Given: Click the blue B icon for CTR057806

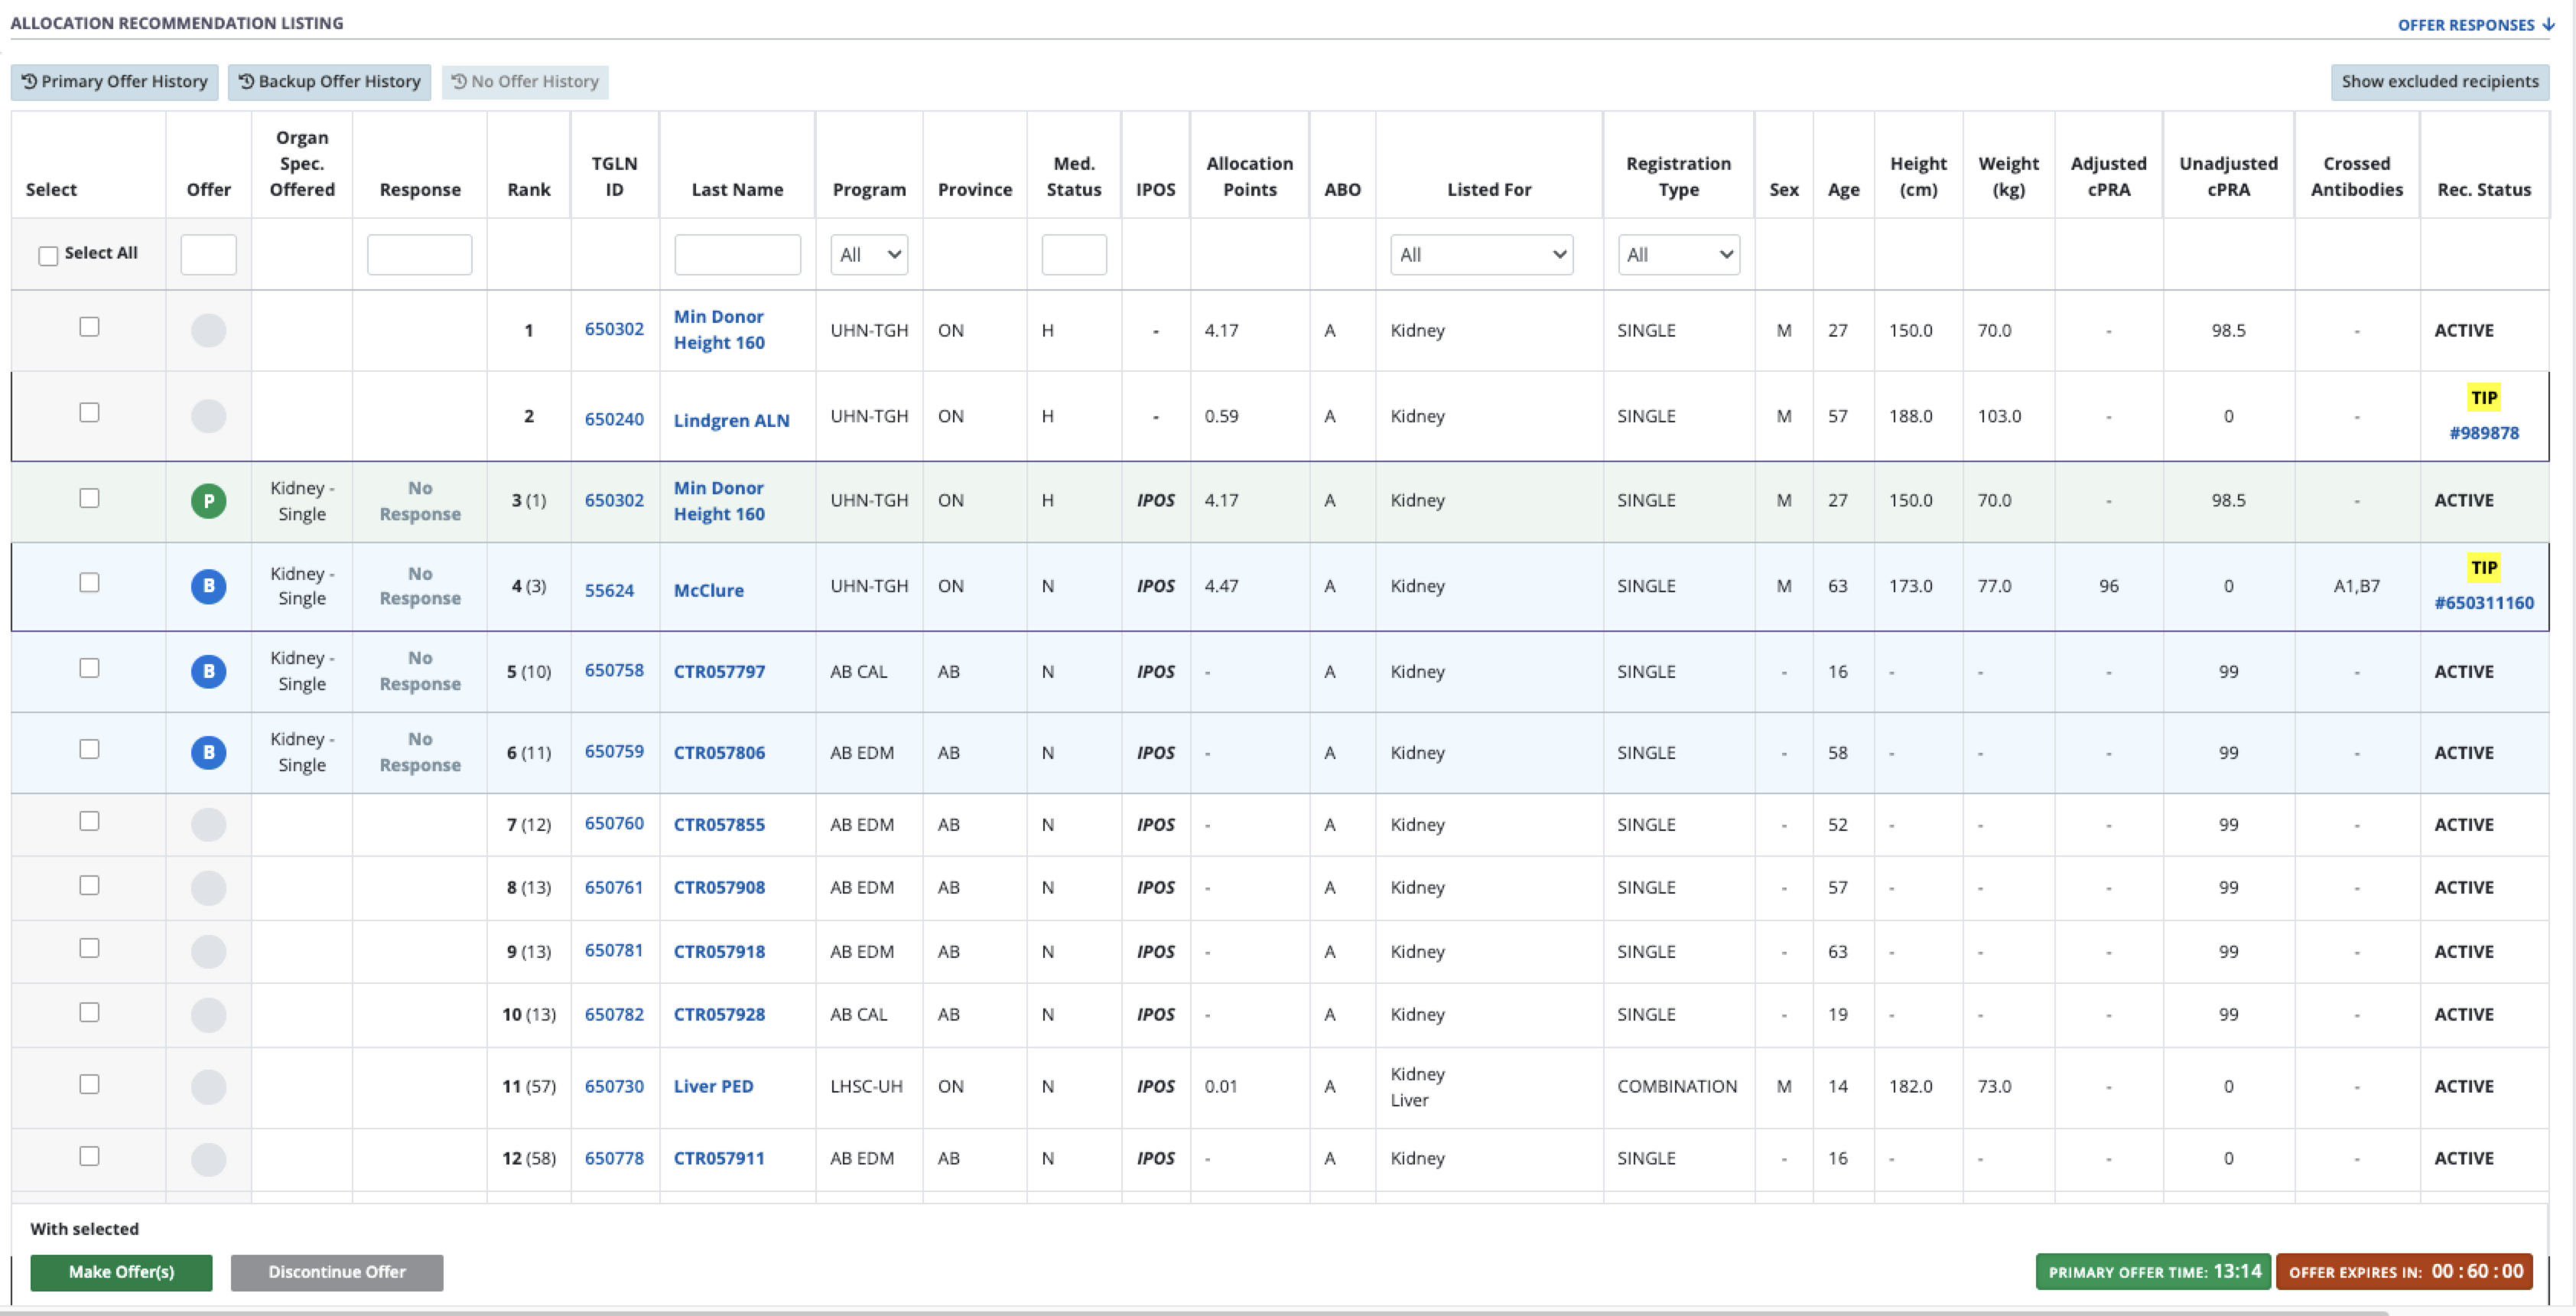Looking at the screenshot, I should [x=208, y=752].
